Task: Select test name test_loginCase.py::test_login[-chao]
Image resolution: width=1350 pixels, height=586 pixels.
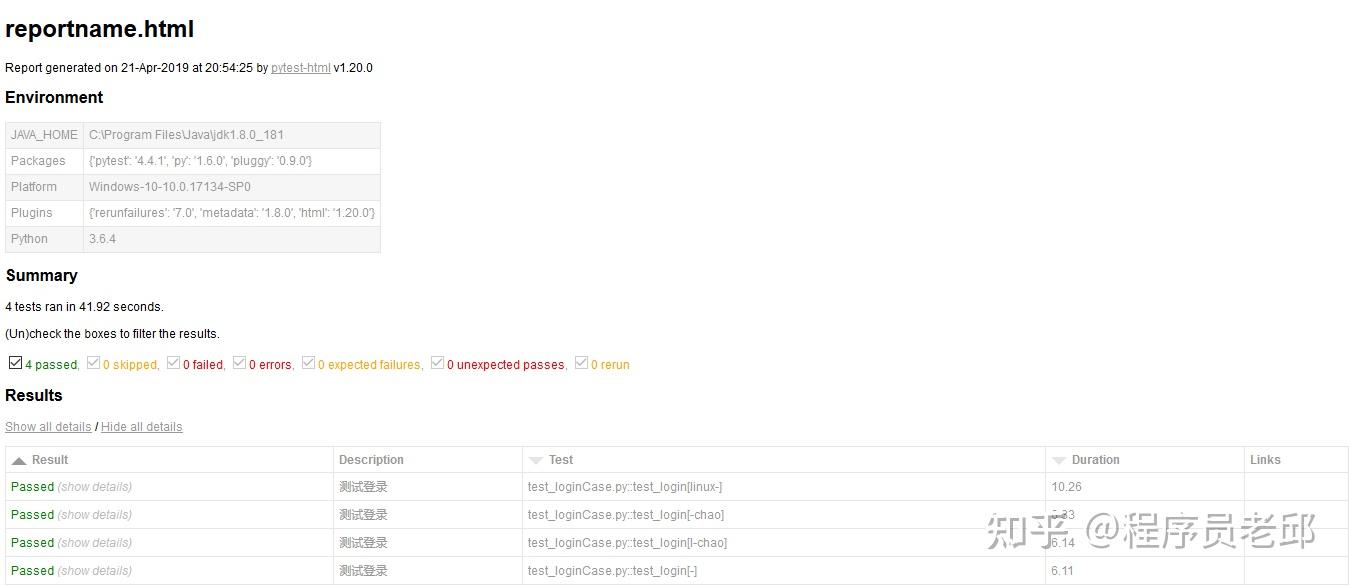Action: click(x=626, y=515)
